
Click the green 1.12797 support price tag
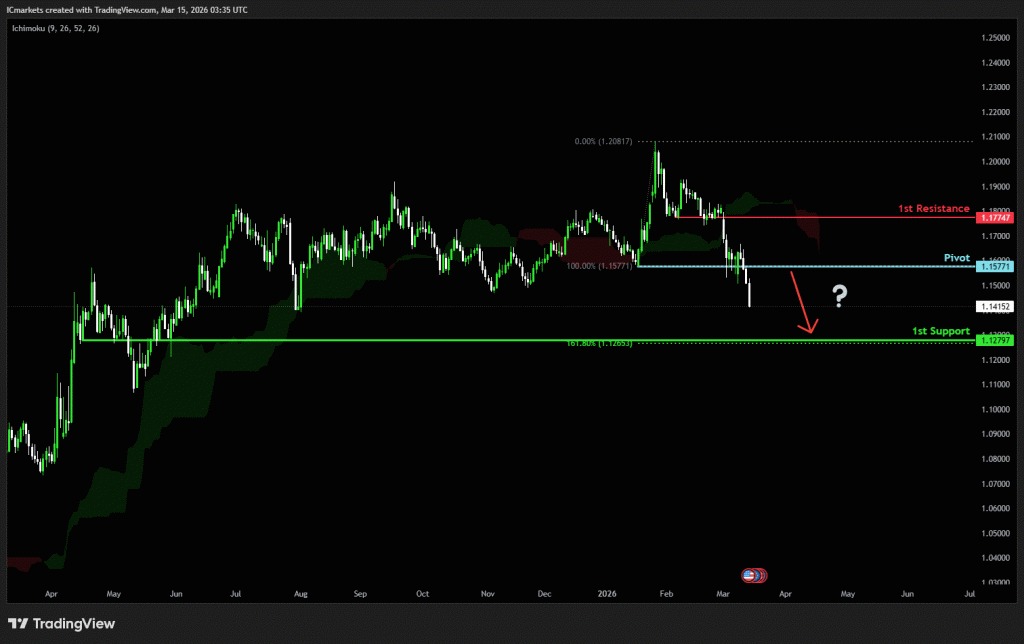996,341
